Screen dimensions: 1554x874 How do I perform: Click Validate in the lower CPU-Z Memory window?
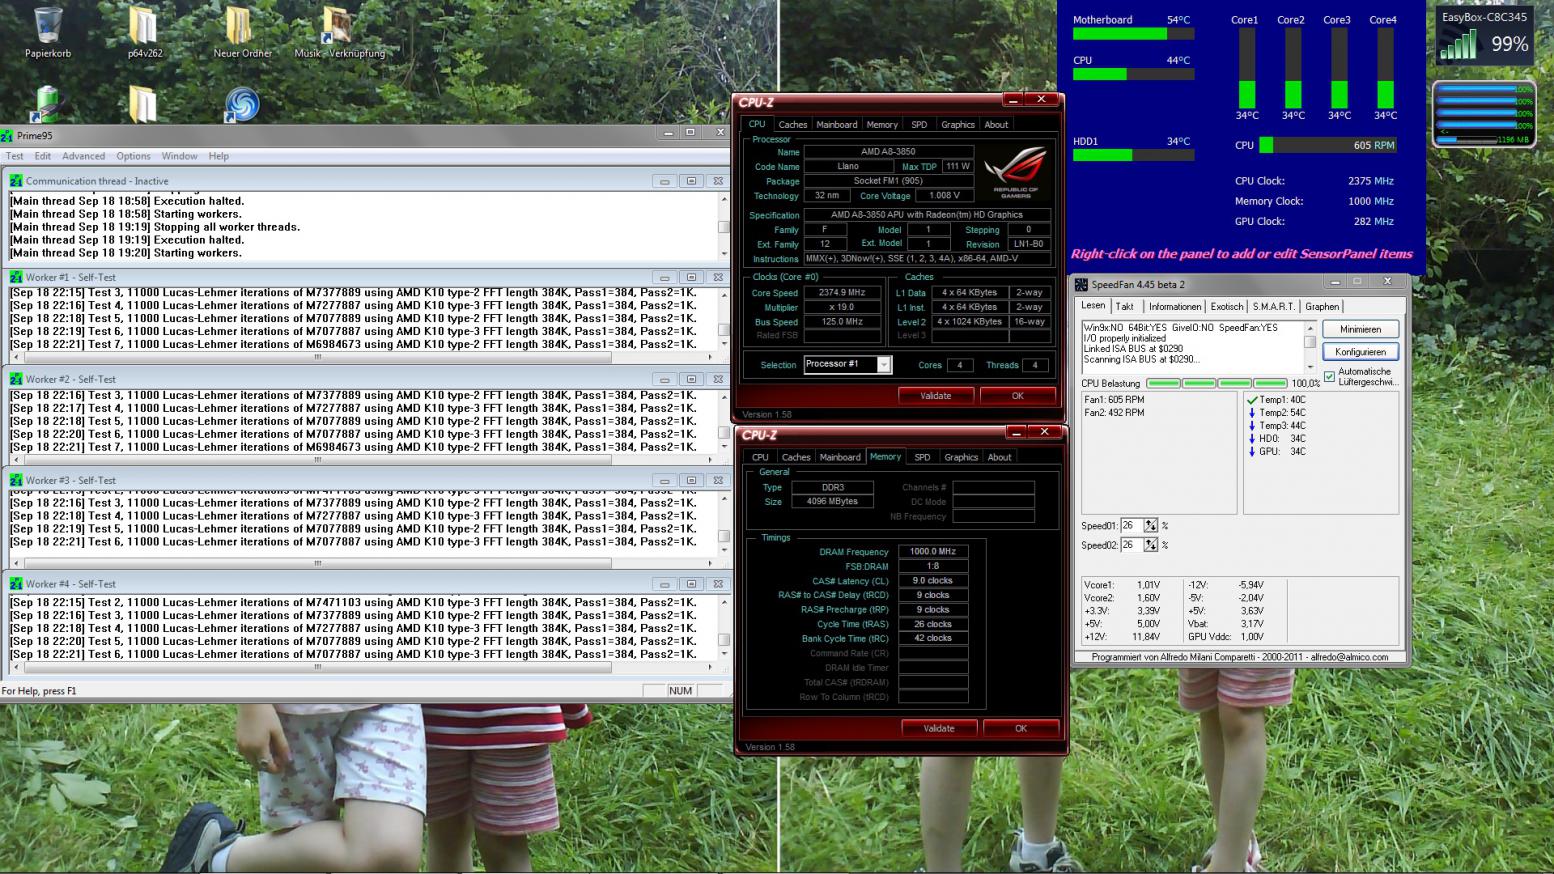(939, 728)
